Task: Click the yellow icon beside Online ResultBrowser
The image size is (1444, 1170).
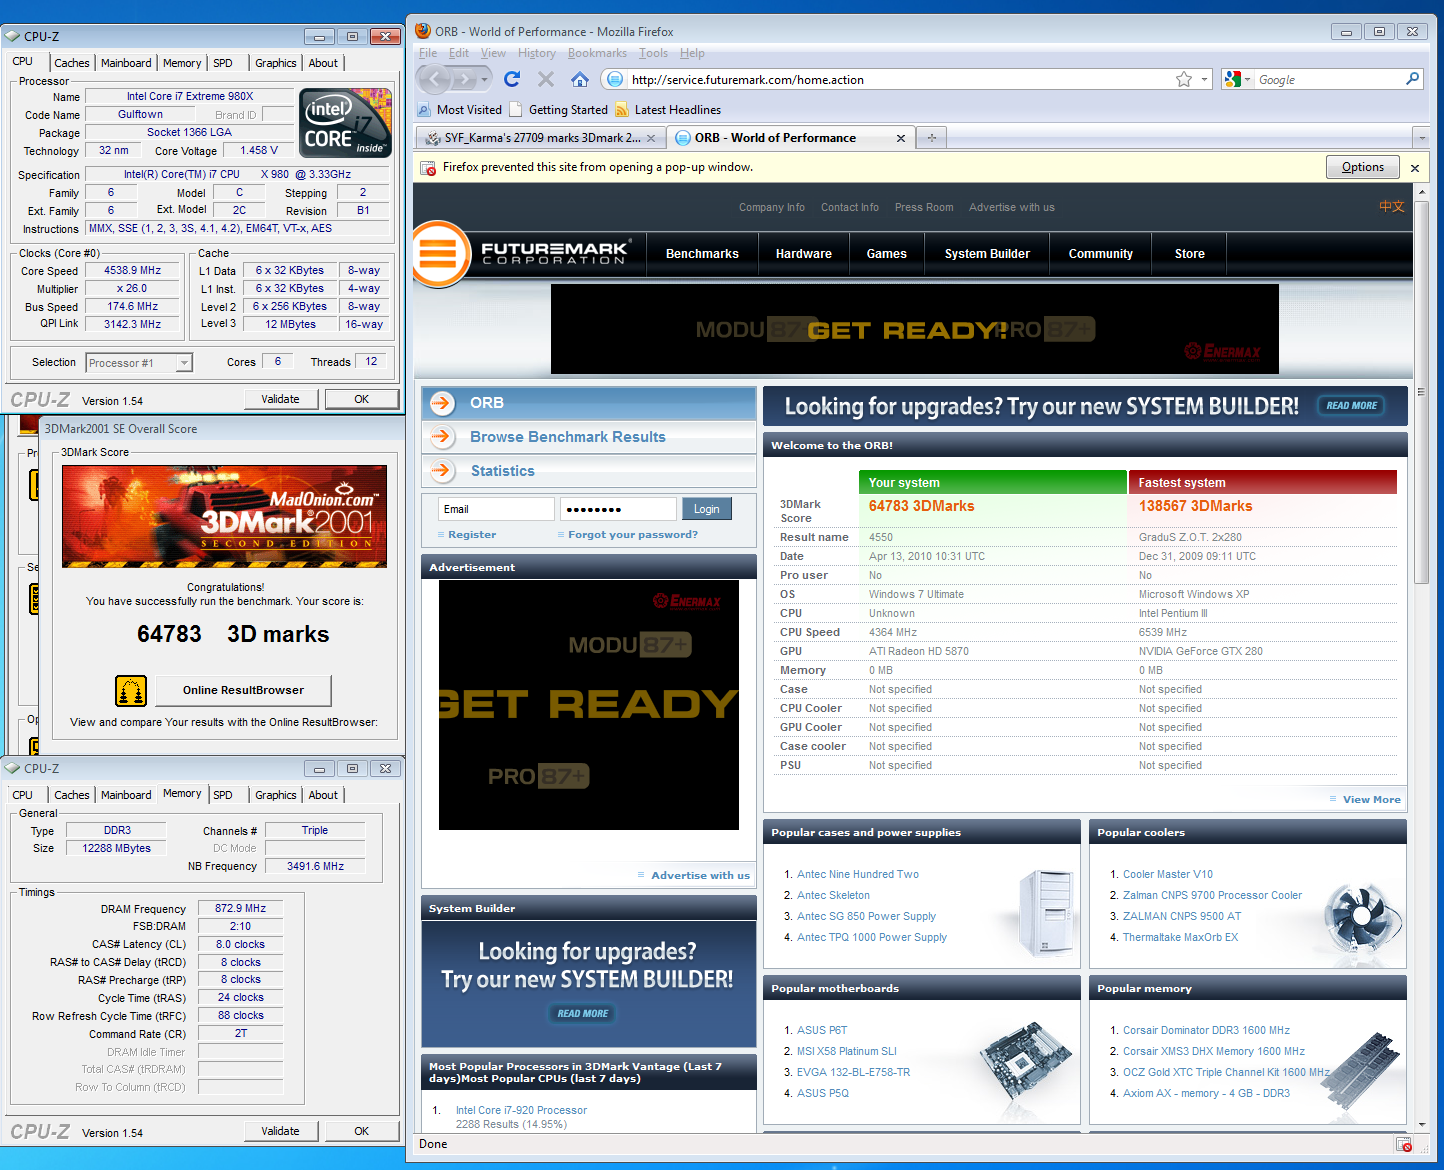Action: point(131,691)
